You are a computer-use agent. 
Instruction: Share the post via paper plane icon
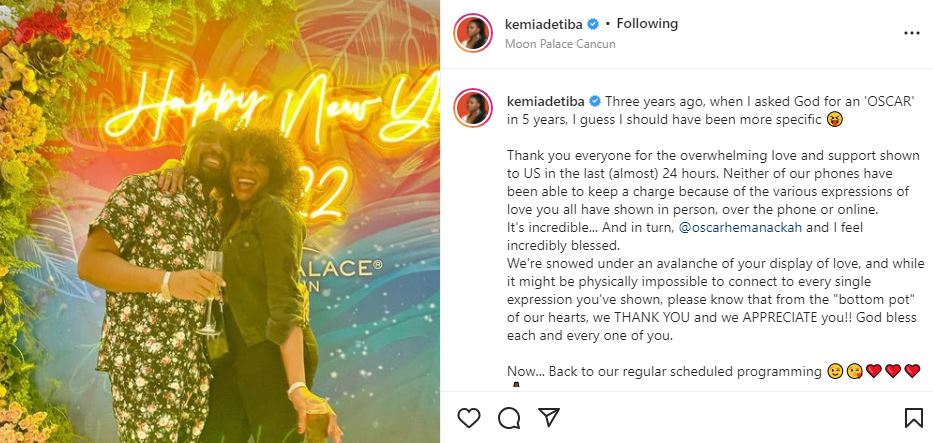(x=549, y=417)
